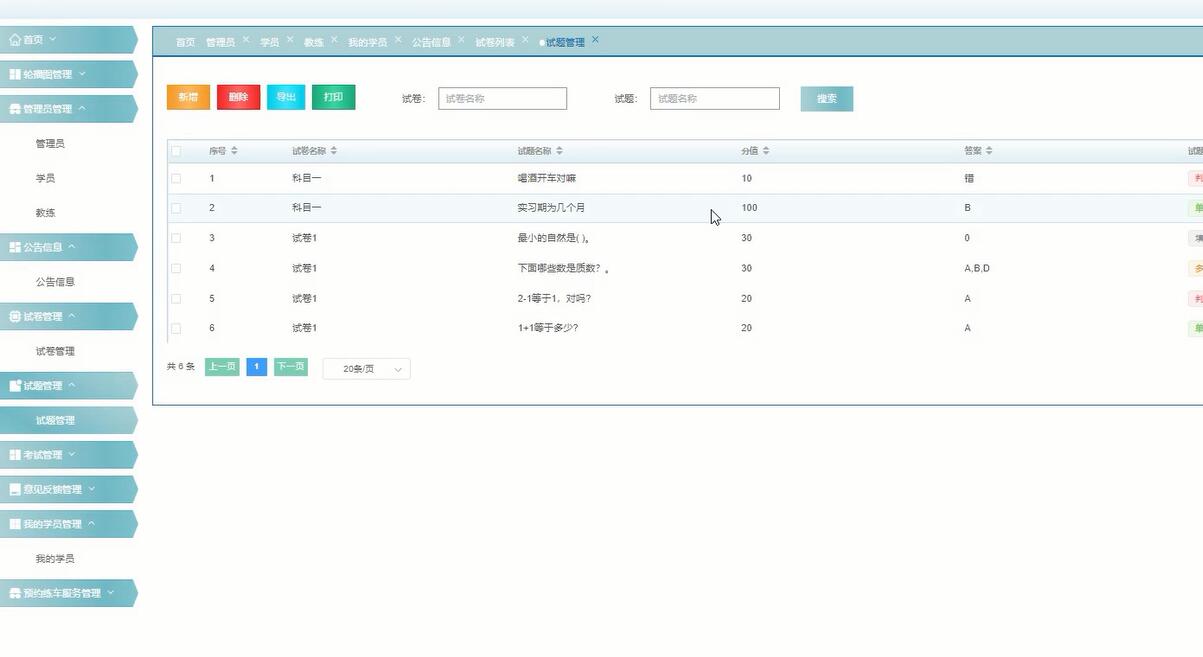Collapse 公告信息 section via its chevron
This screenshot has height=657, width=1203.
click(72, 247)
